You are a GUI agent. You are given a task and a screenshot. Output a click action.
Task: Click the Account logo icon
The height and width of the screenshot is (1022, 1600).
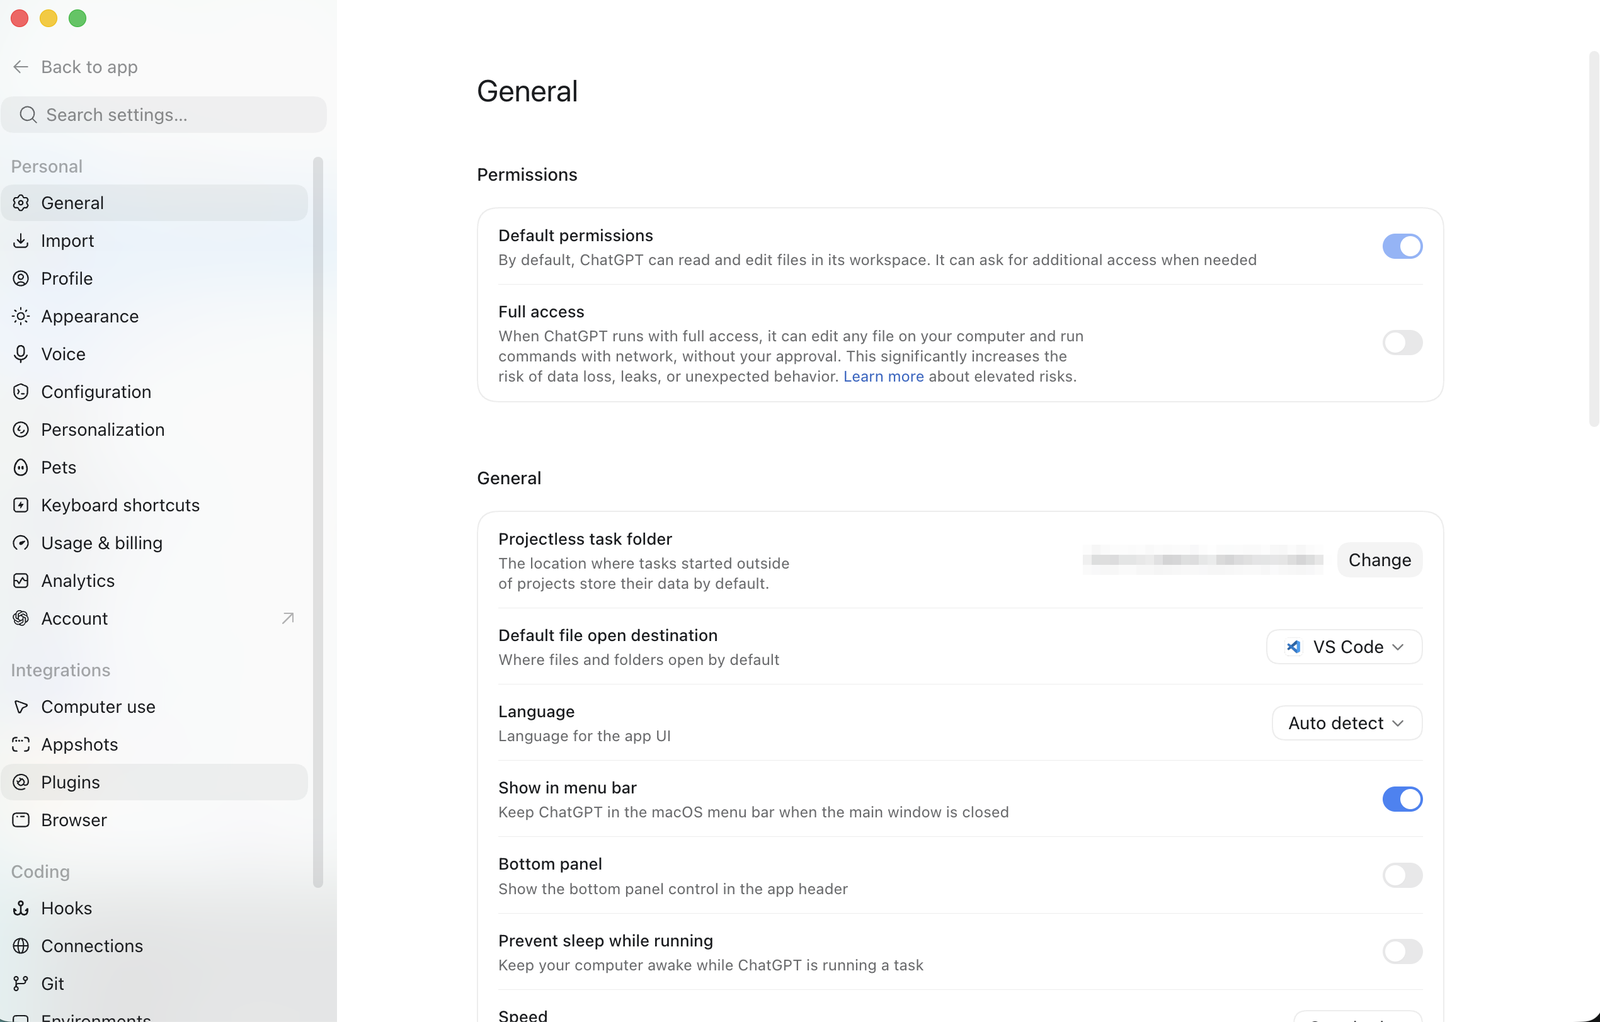point(21,619)
